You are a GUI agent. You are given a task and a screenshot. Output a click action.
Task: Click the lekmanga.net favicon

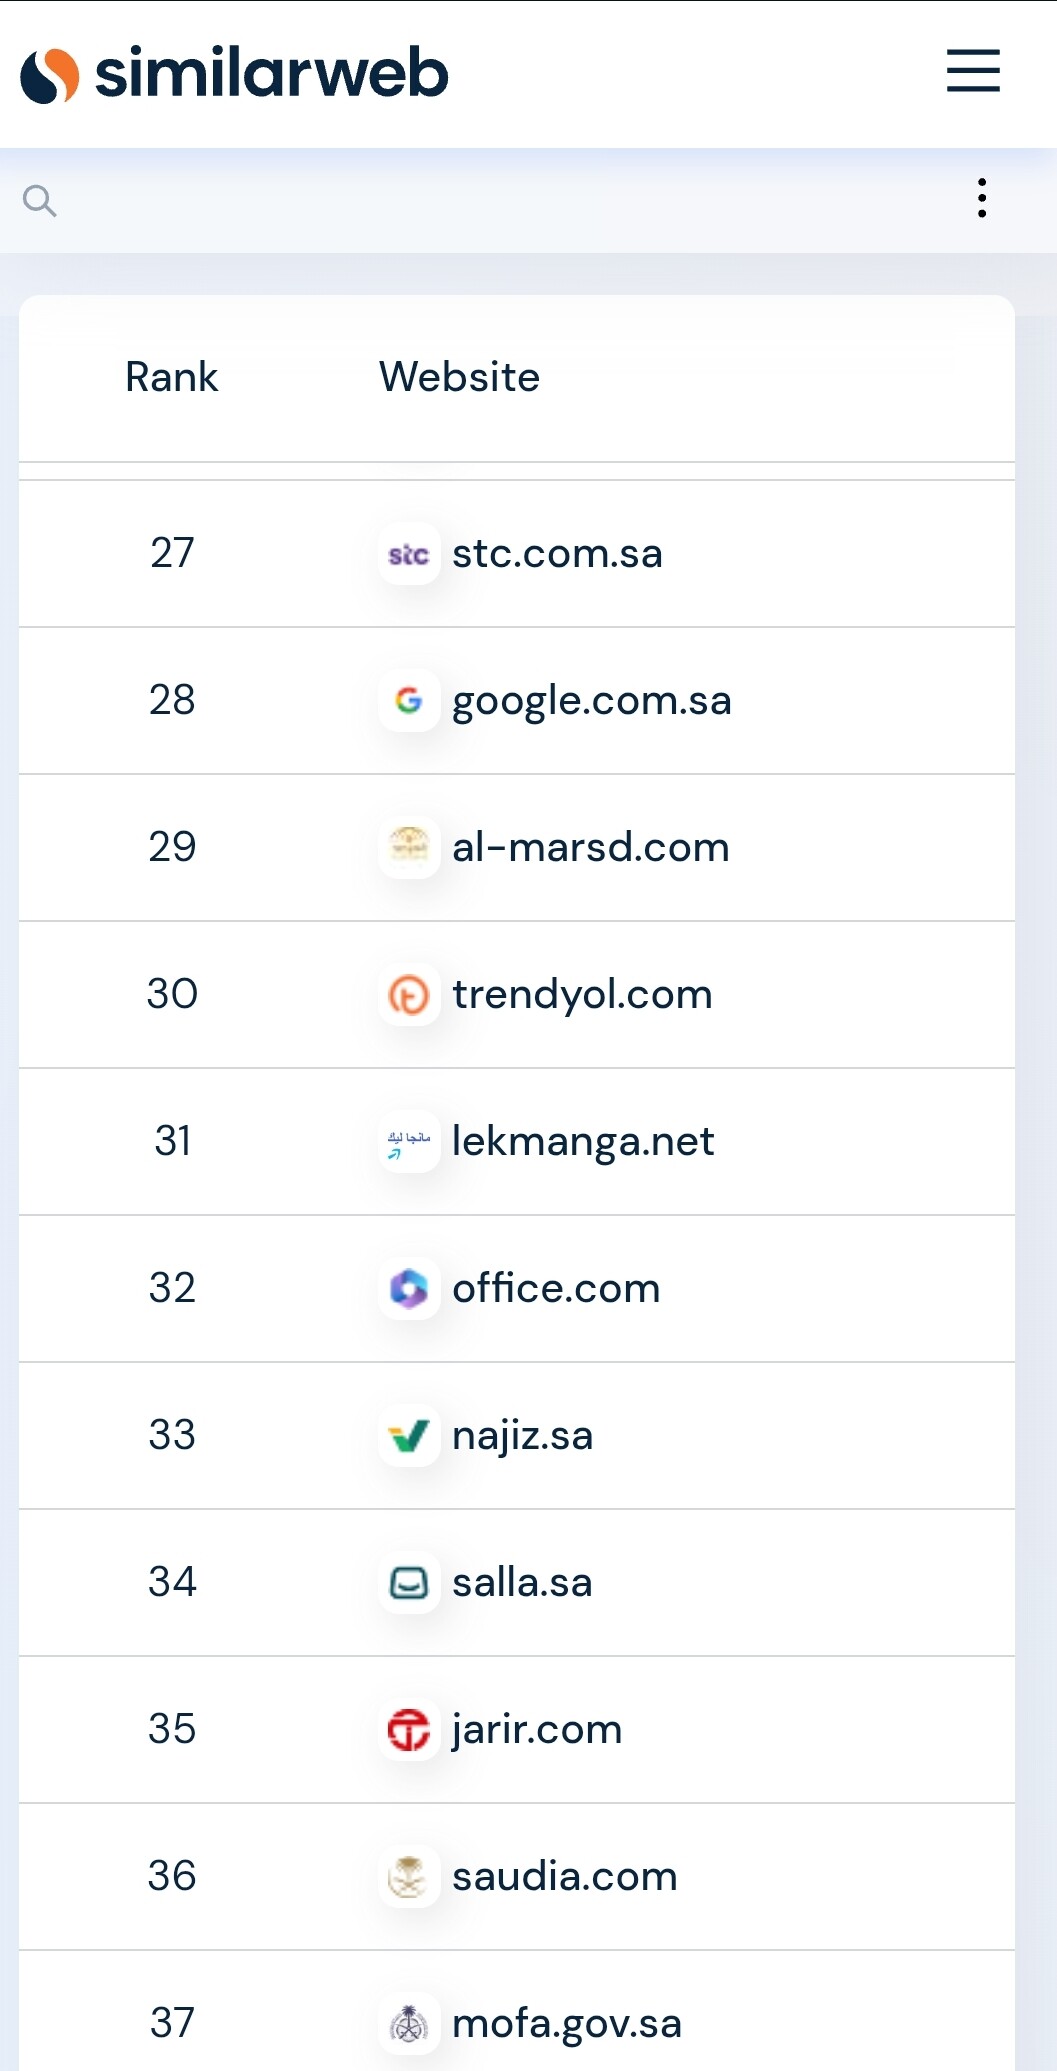(408, 1141)
